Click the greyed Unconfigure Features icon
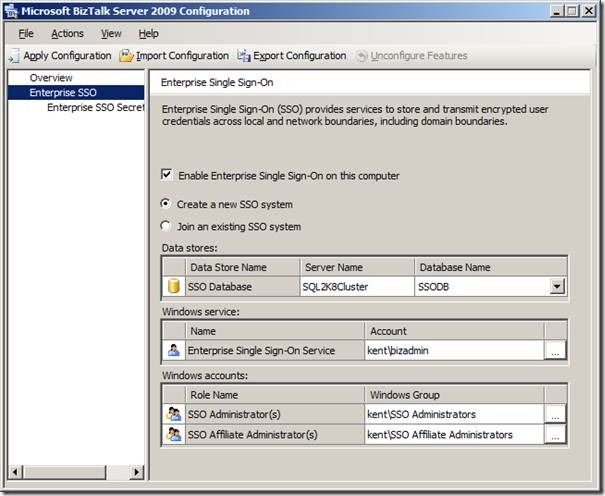The width and height of the screenshot is (605, 496). click(x=361, y=56)
